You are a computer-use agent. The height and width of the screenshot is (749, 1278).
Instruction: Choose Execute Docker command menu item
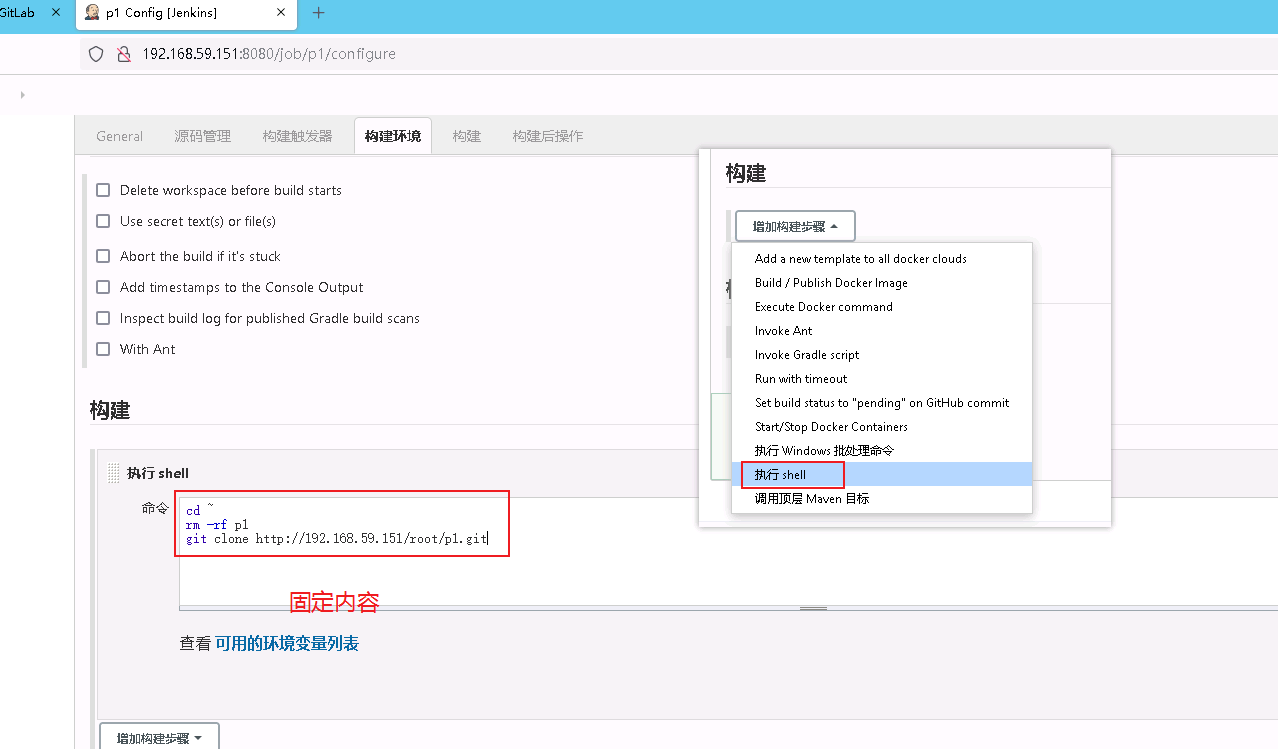pos(882,307)
